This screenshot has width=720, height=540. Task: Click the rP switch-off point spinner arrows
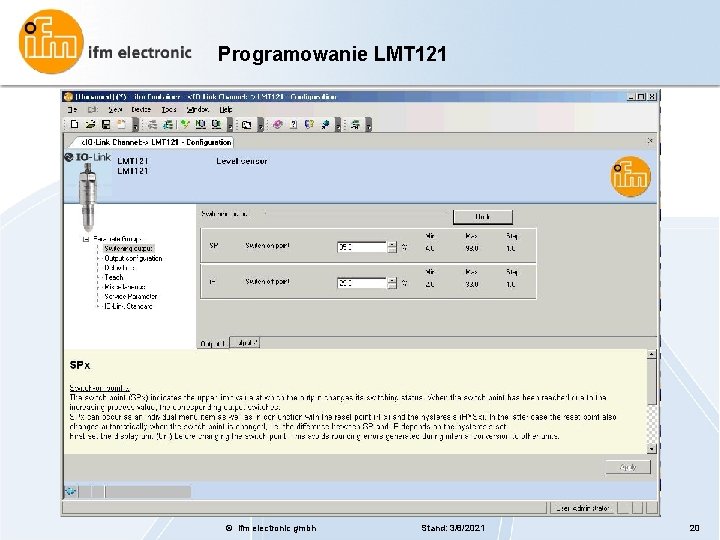pos(392,283)
